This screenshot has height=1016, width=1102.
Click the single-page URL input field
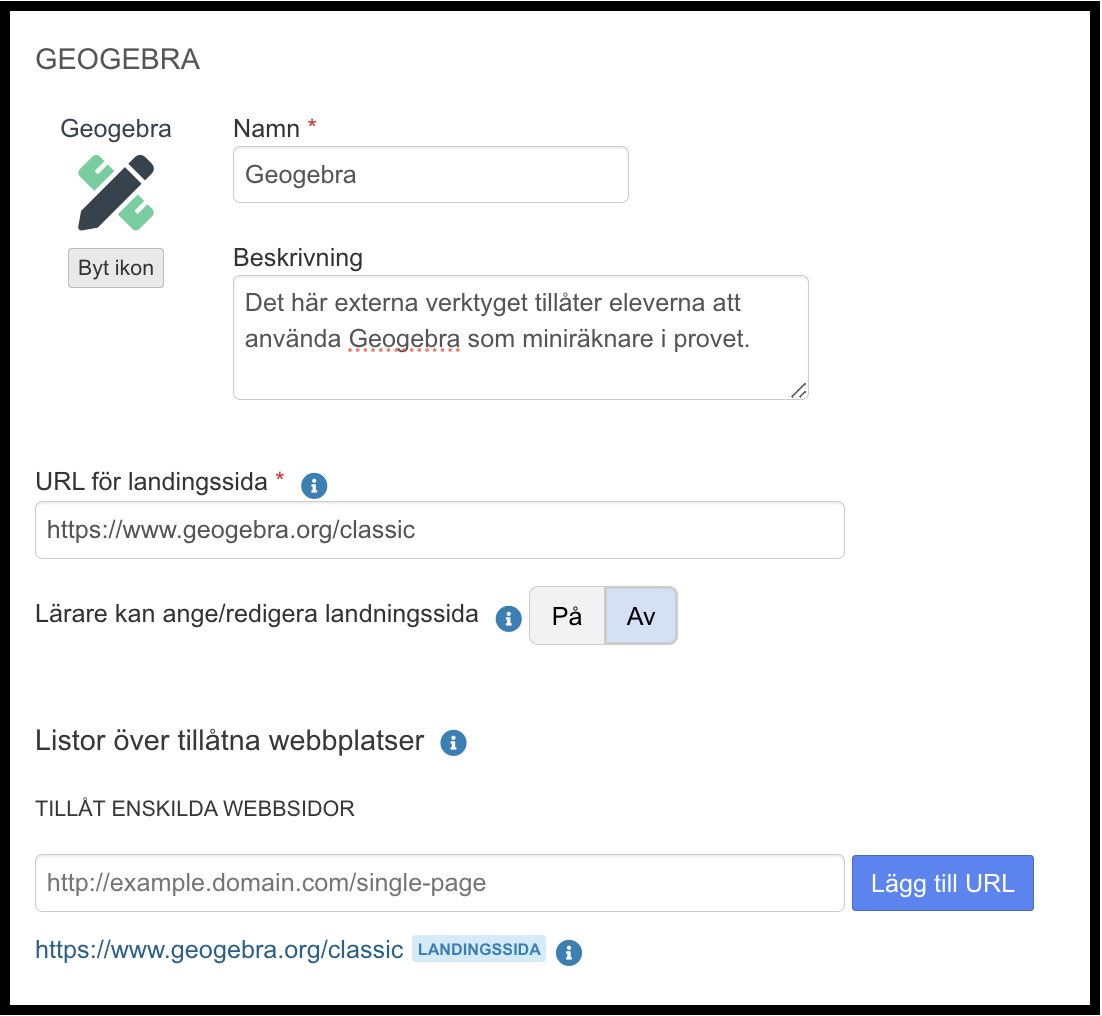click(440, 882)
